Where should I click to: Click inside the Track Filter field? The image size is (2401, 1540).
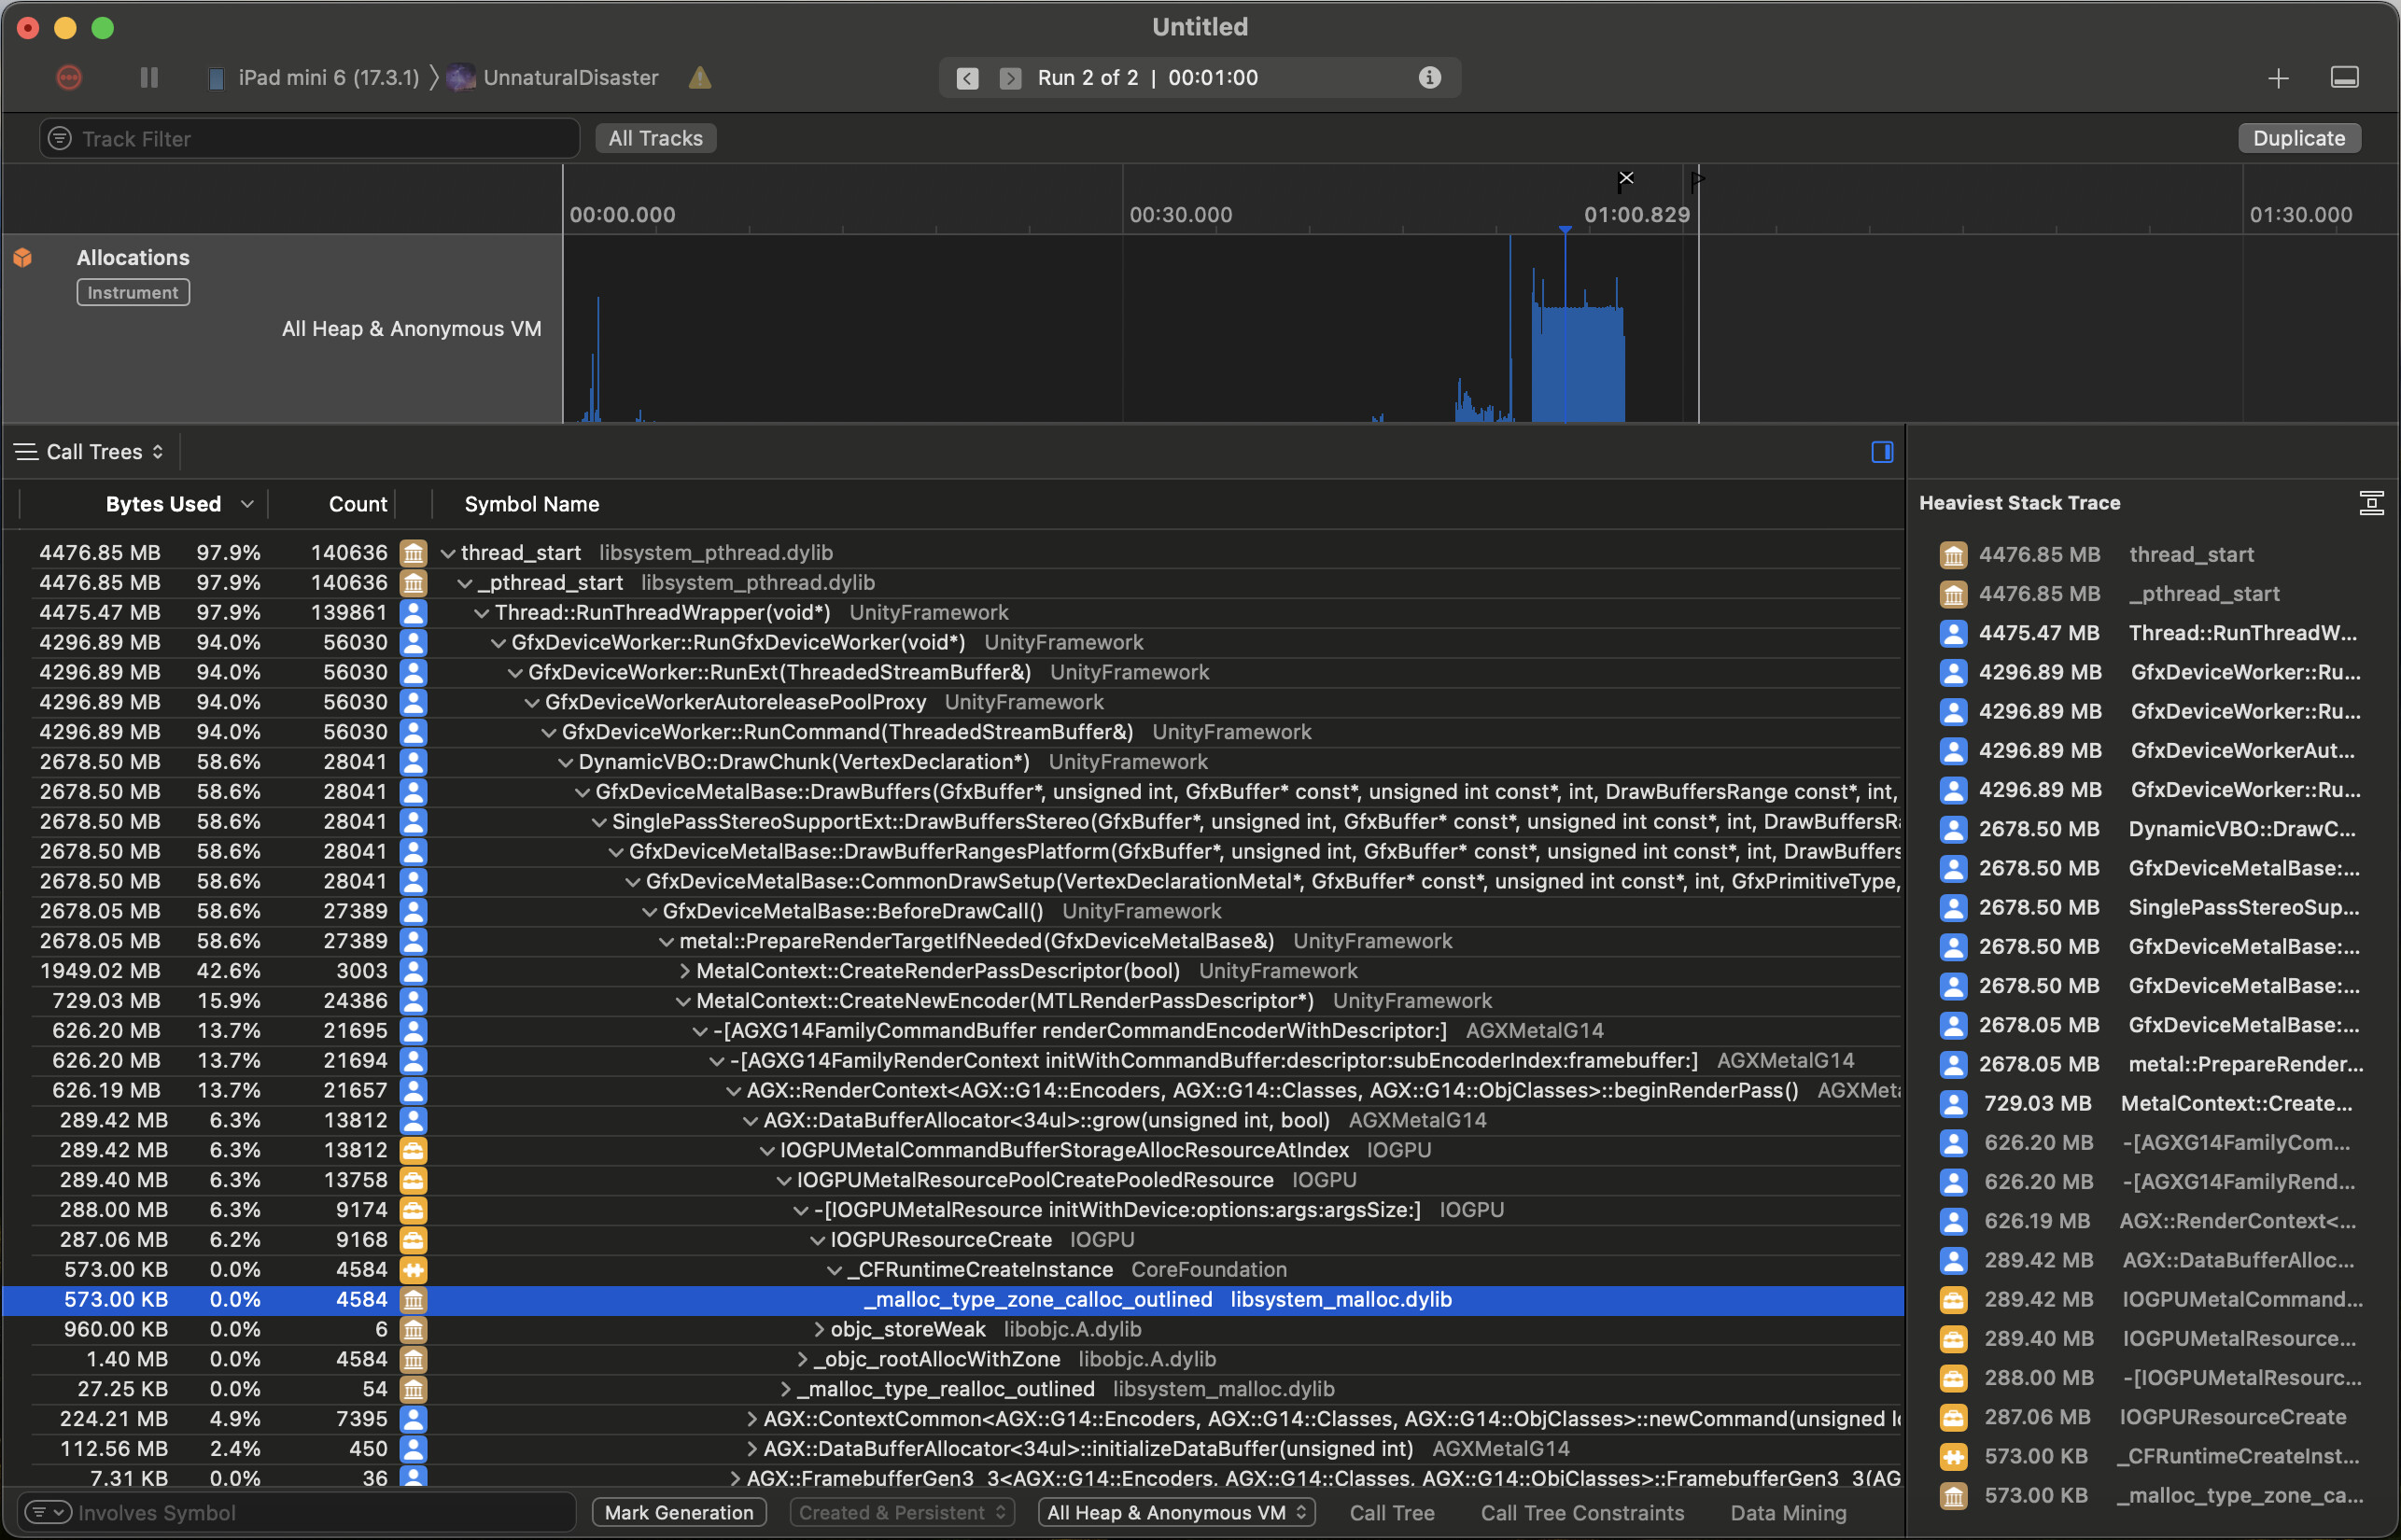pyautogui.click(x=300, y=137)
